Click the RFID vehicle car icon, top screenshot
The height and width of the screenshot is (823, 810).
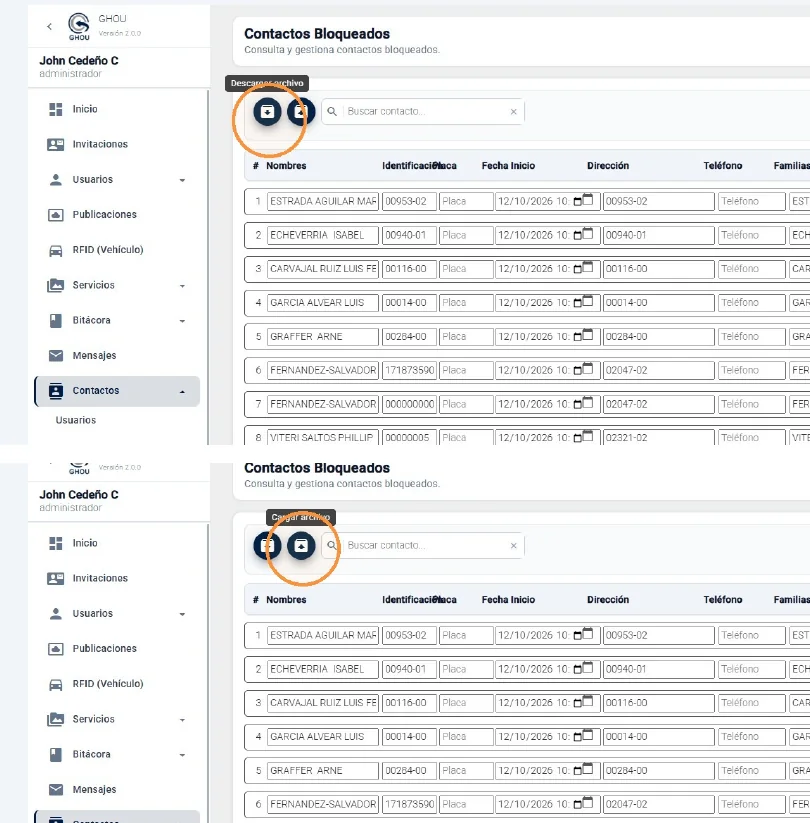(56, 250)
